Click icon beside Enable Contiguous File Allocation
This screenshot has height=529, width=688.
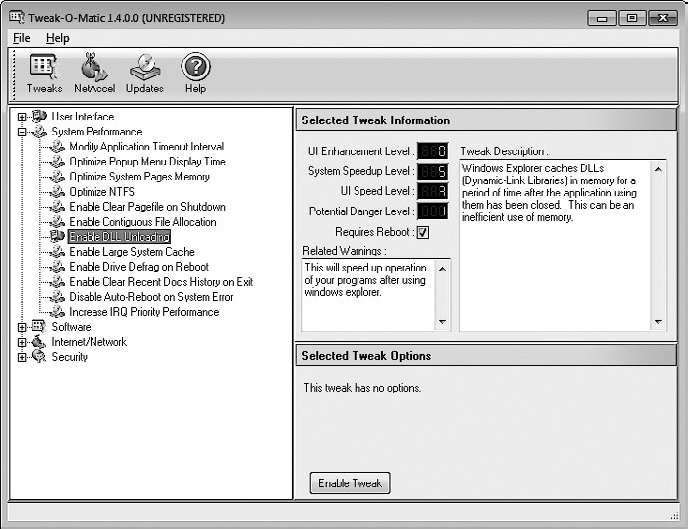[x=57, y=222]
